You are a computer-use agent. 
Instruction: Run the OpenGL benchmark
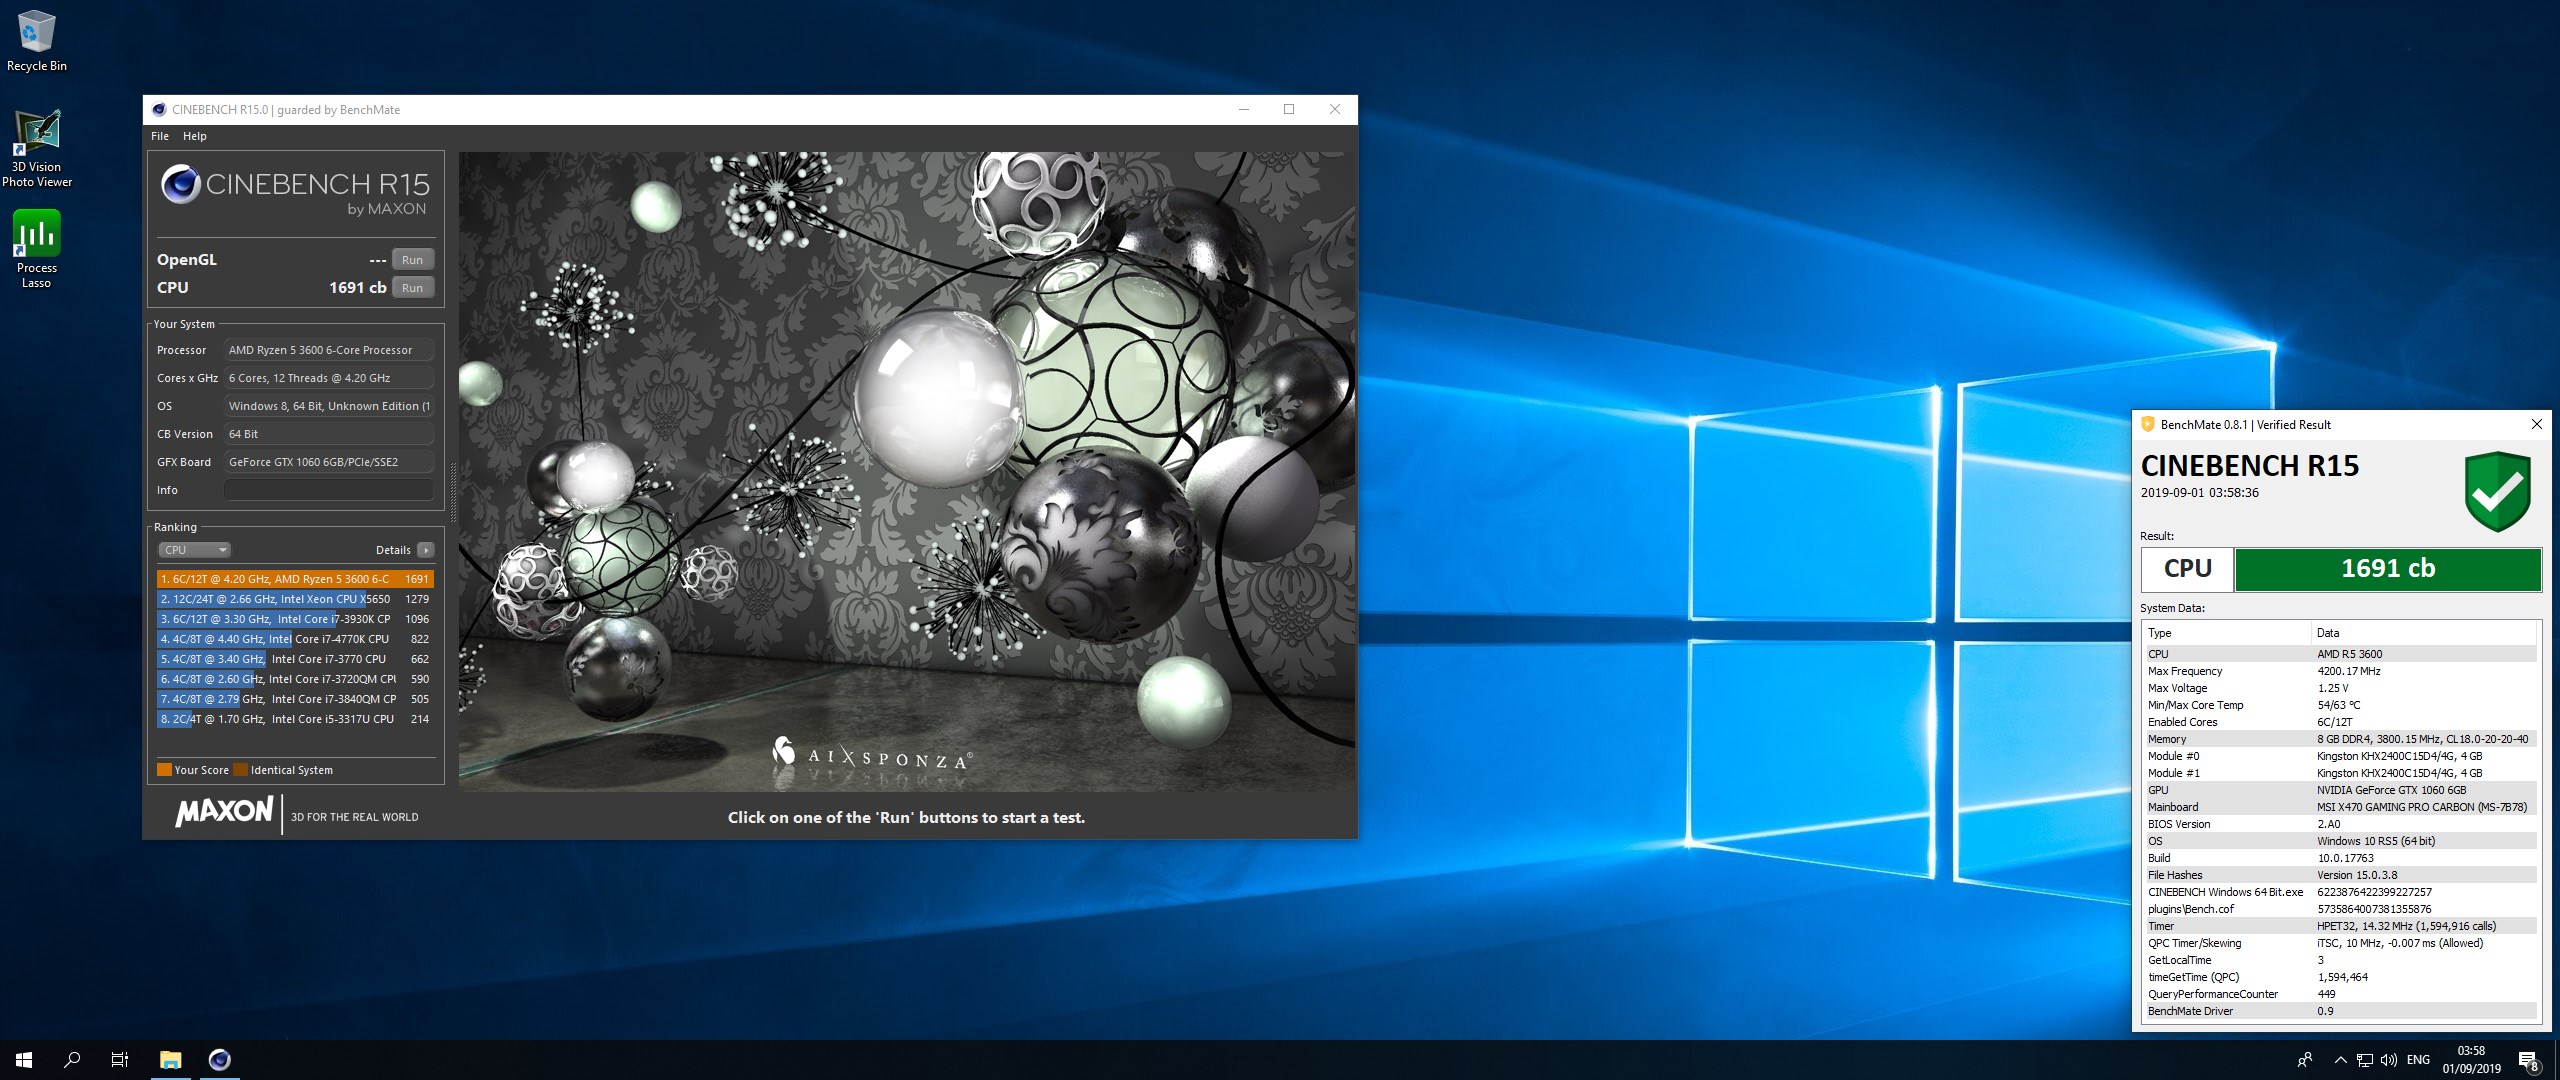pyautogui.click(x=413, y=260)
